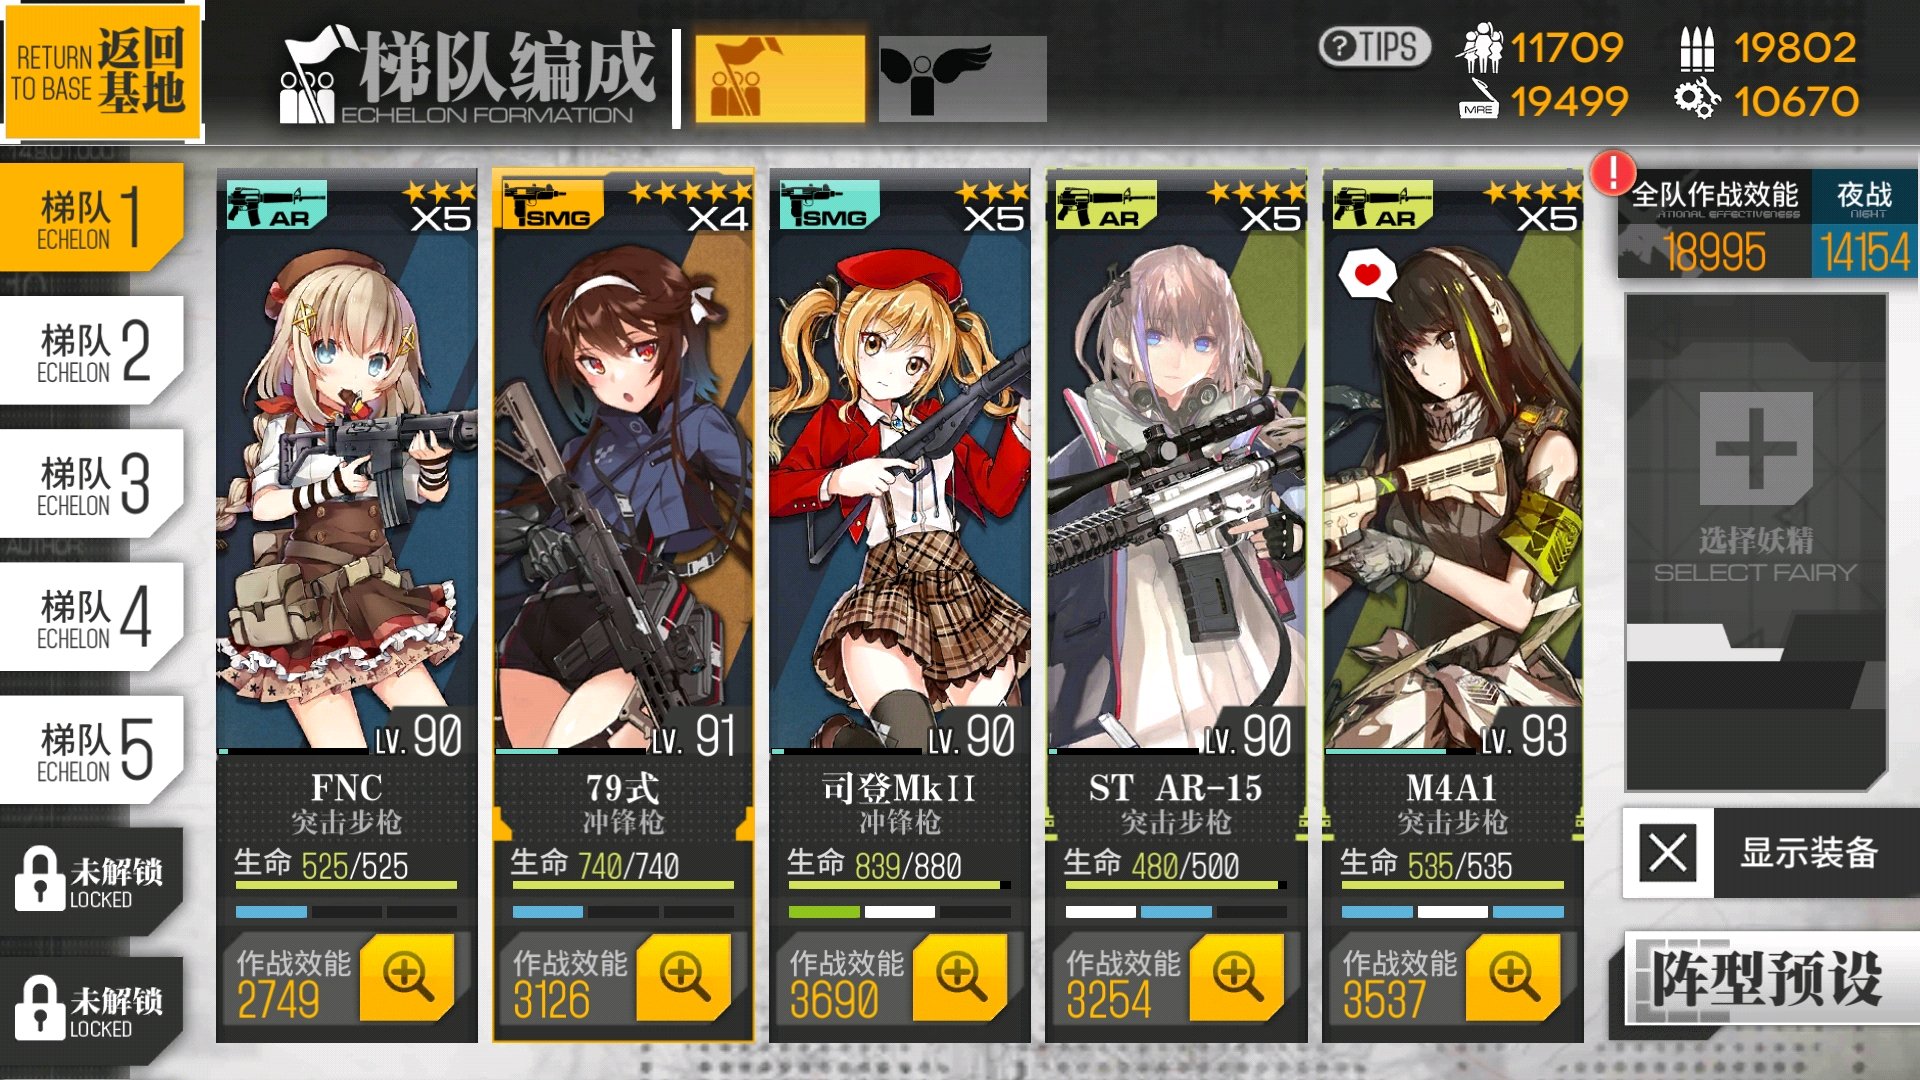Toggle the 显示装备 show equipment checkbox
Screen dimensions: 1920x1080
click(x=1668, y=854)
